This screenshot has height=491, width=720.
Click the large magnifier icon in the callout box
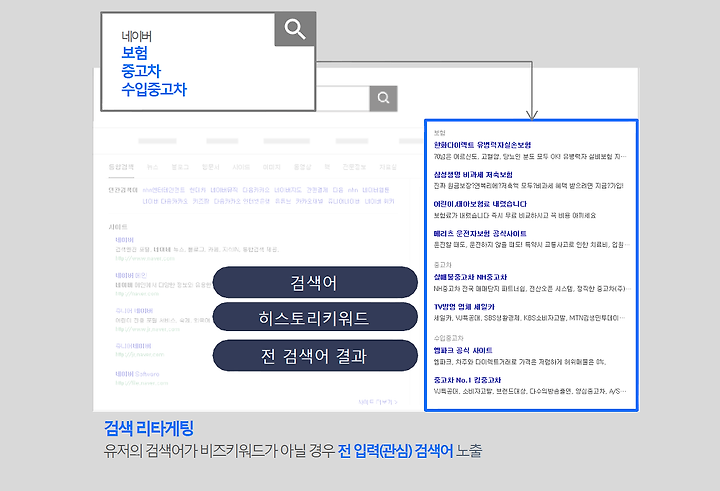point(295,29)
